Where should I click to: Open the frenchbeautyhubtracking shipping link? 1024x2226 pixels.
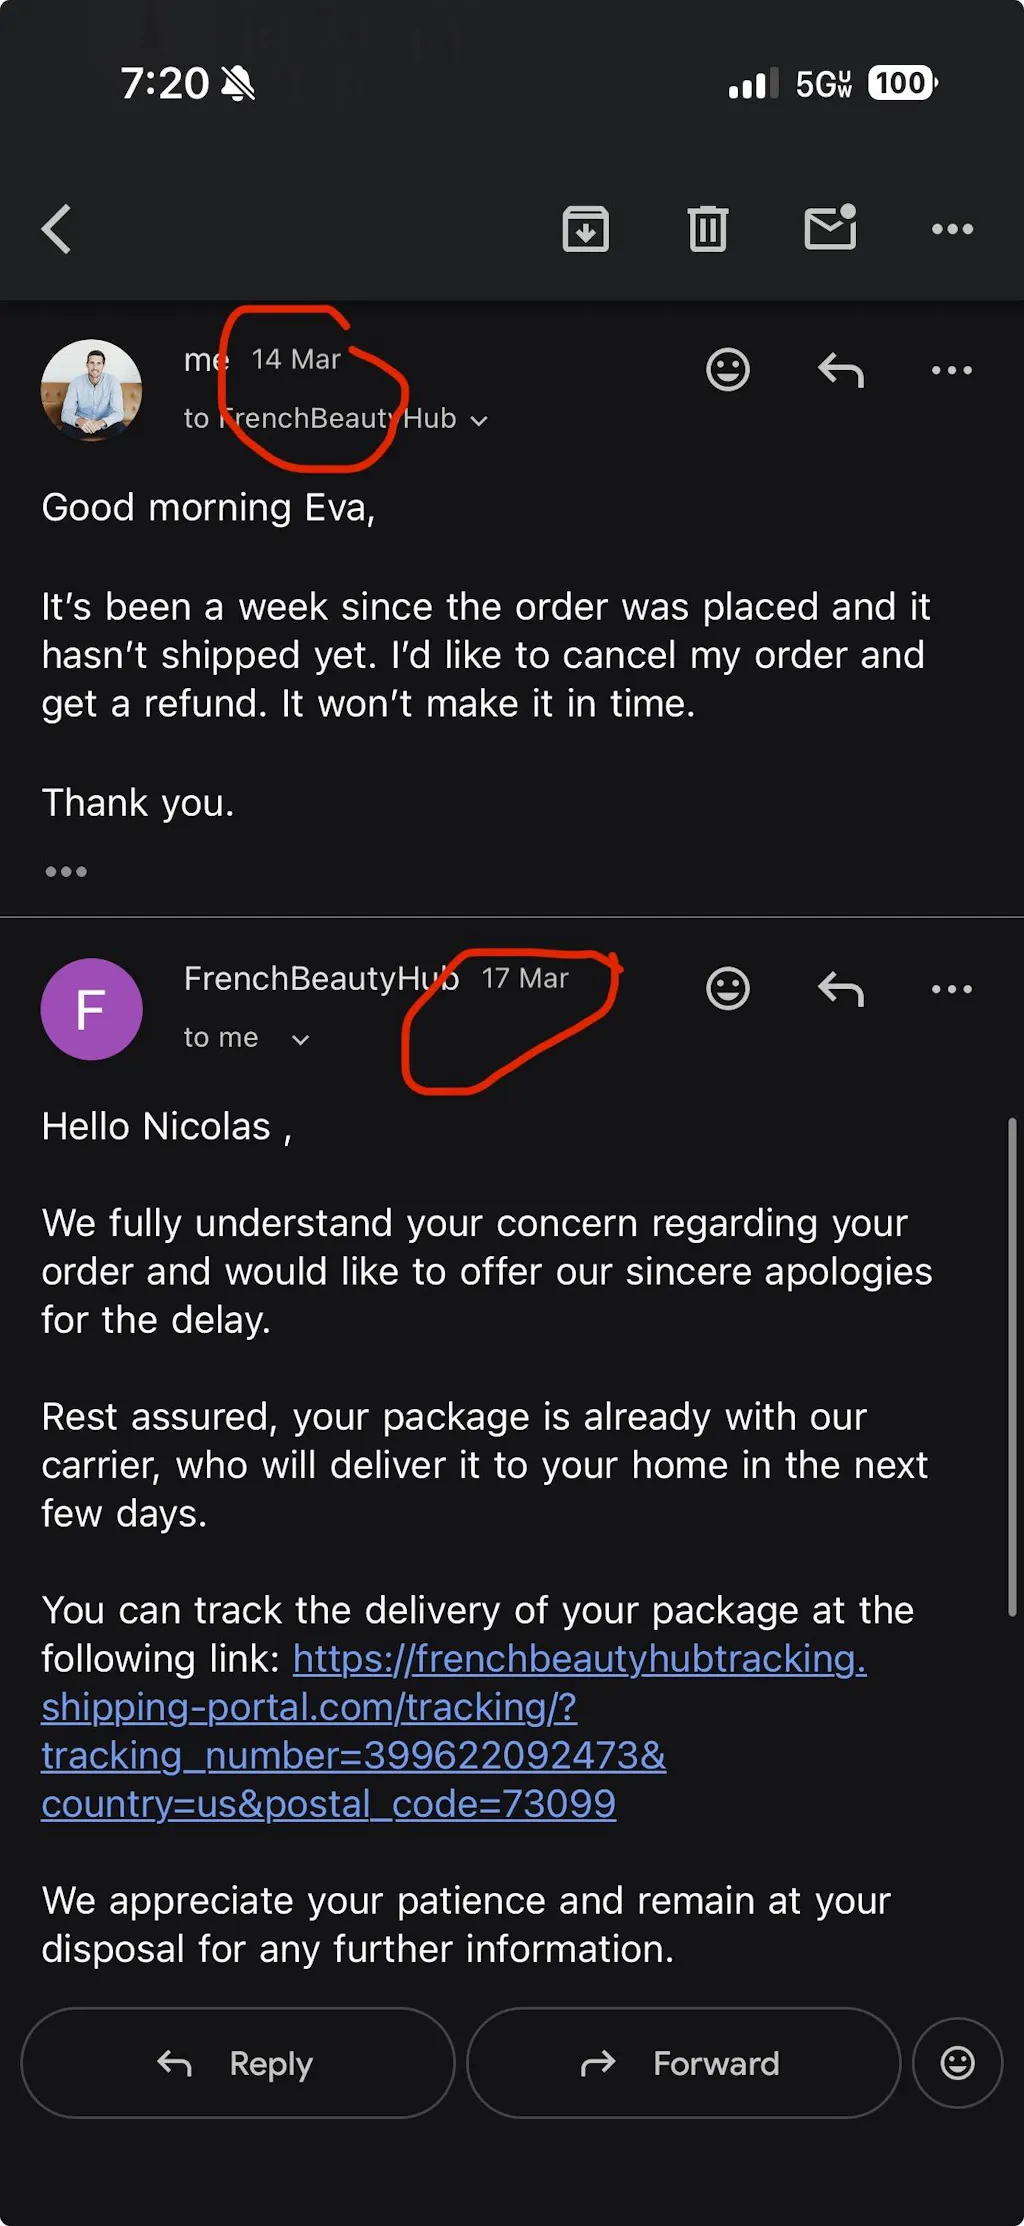point(452,1731)
